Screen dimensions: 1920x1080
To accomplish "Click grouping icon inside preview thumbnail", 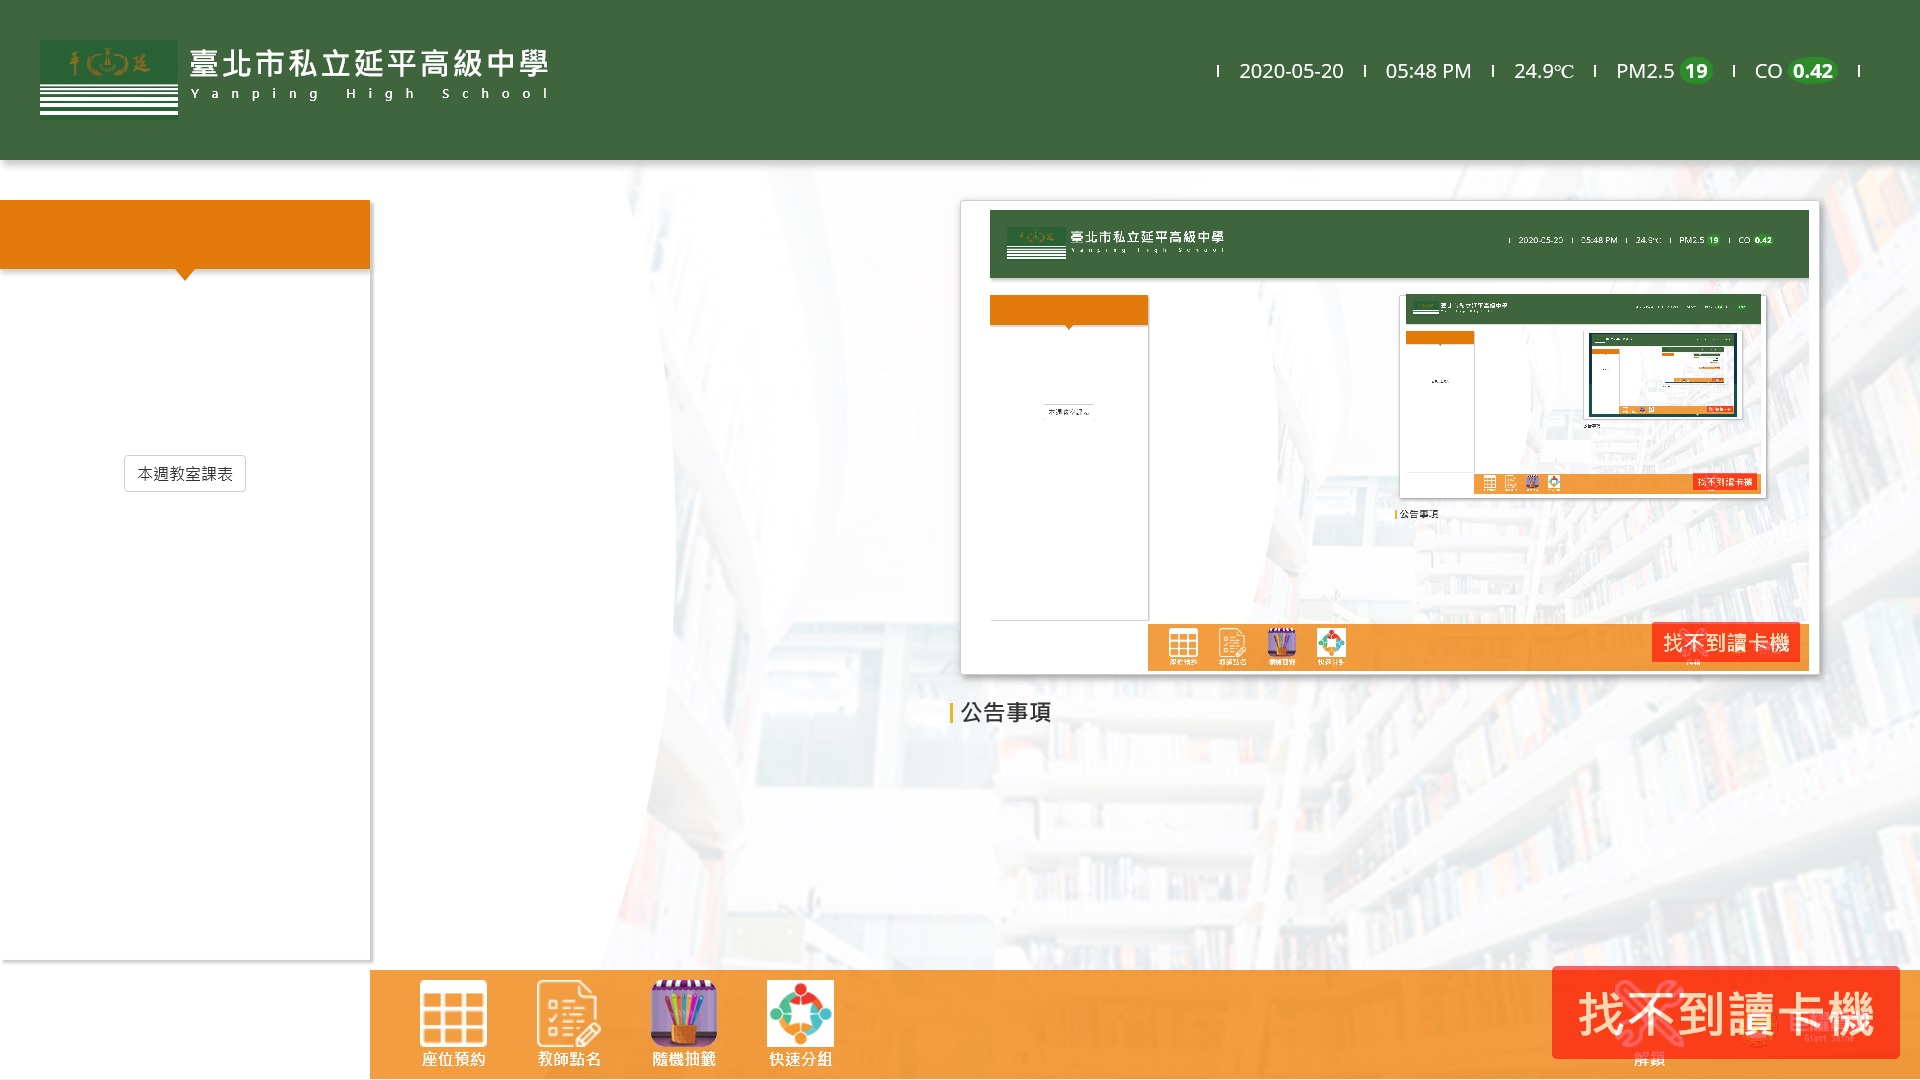I will pos(1331,645).
